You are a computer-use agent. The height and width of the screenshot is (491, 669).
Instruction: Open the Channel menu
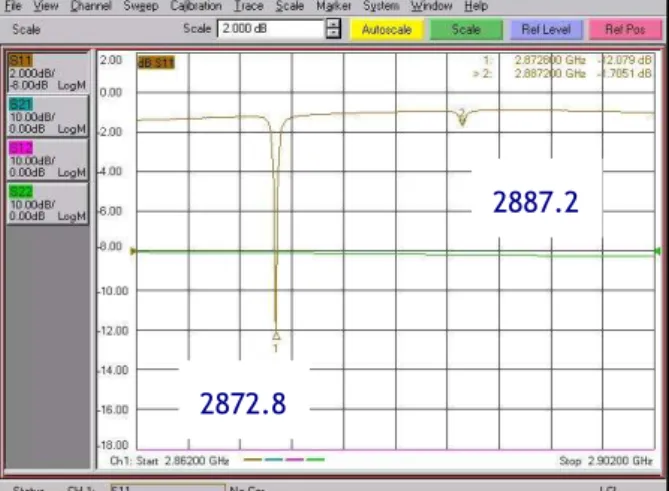[x=90, y=6]
